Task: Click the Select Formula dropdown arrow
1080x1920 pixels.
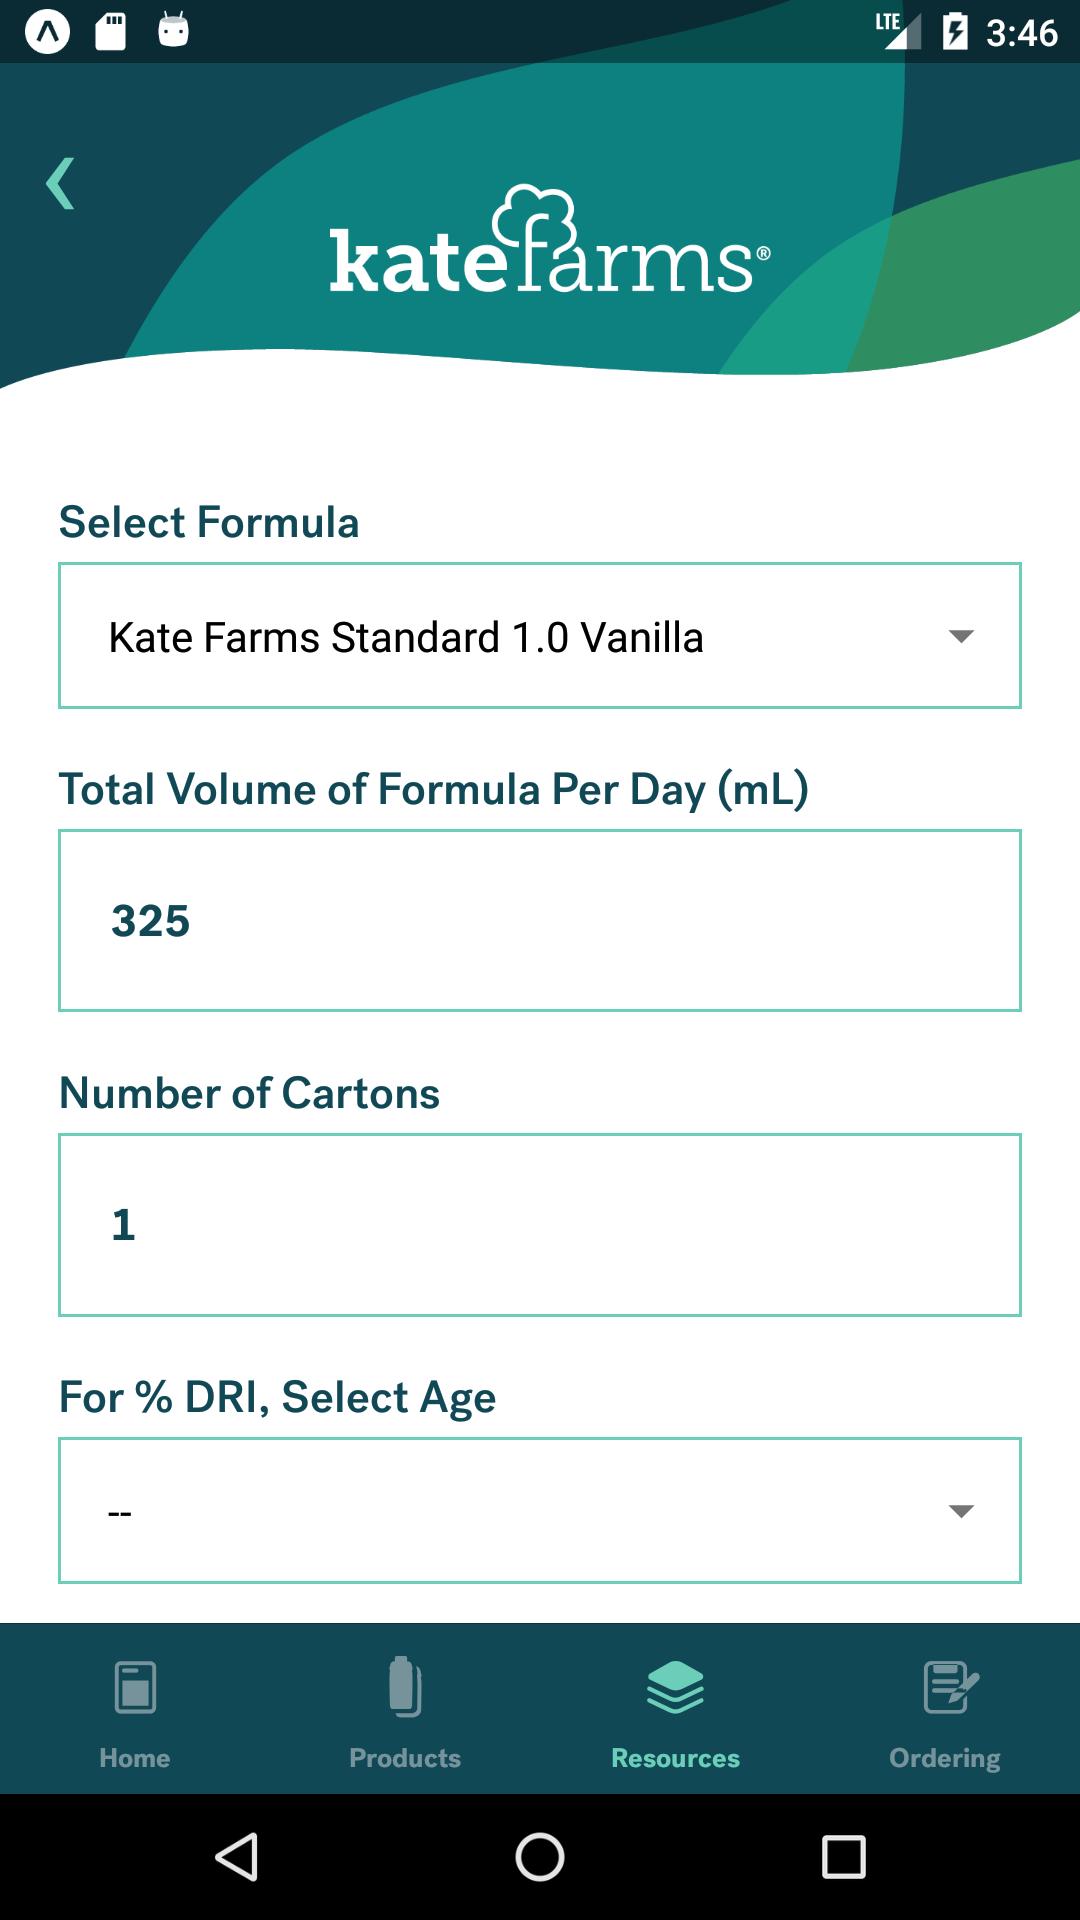Action: [x=961, y=636]
